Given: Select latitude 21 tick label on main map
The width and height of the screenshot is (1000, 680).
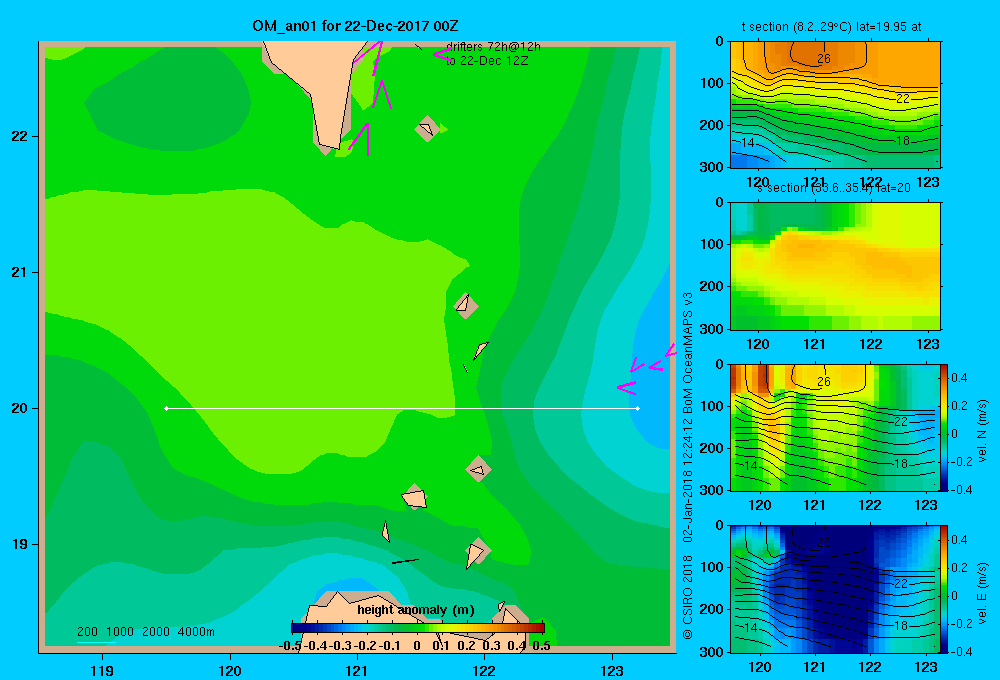Looking at the screenshot, I should [x=20, y=272].
